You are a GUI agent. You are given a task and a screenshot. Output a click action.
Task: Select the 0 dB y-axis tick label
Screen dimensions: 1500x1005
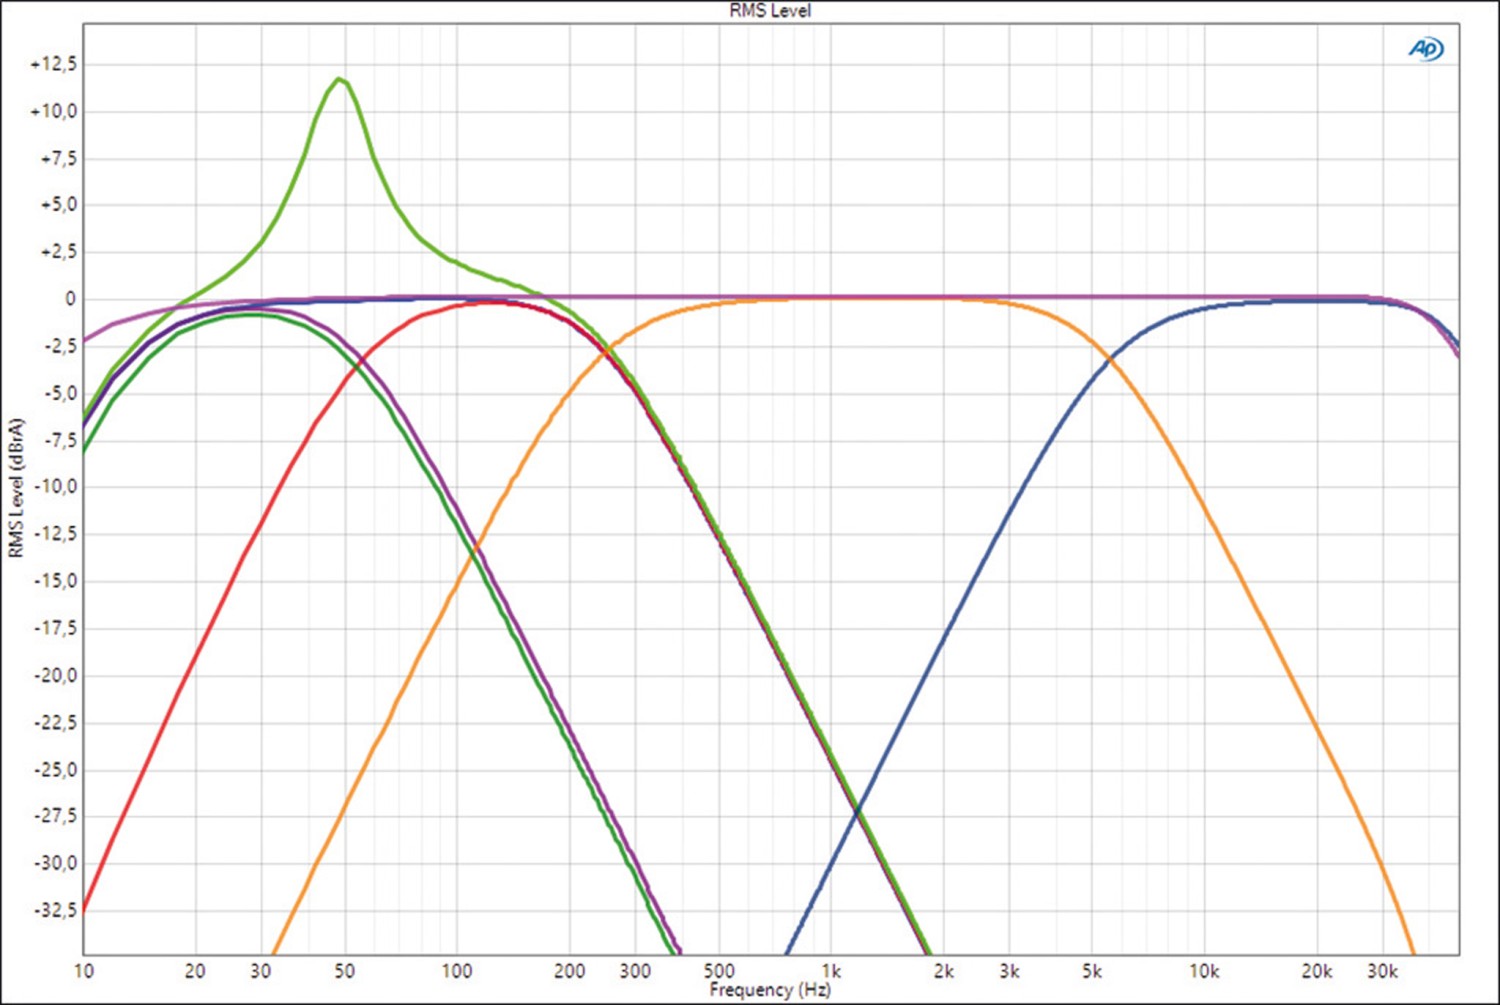pyautogui.click(x=69, y=299)
